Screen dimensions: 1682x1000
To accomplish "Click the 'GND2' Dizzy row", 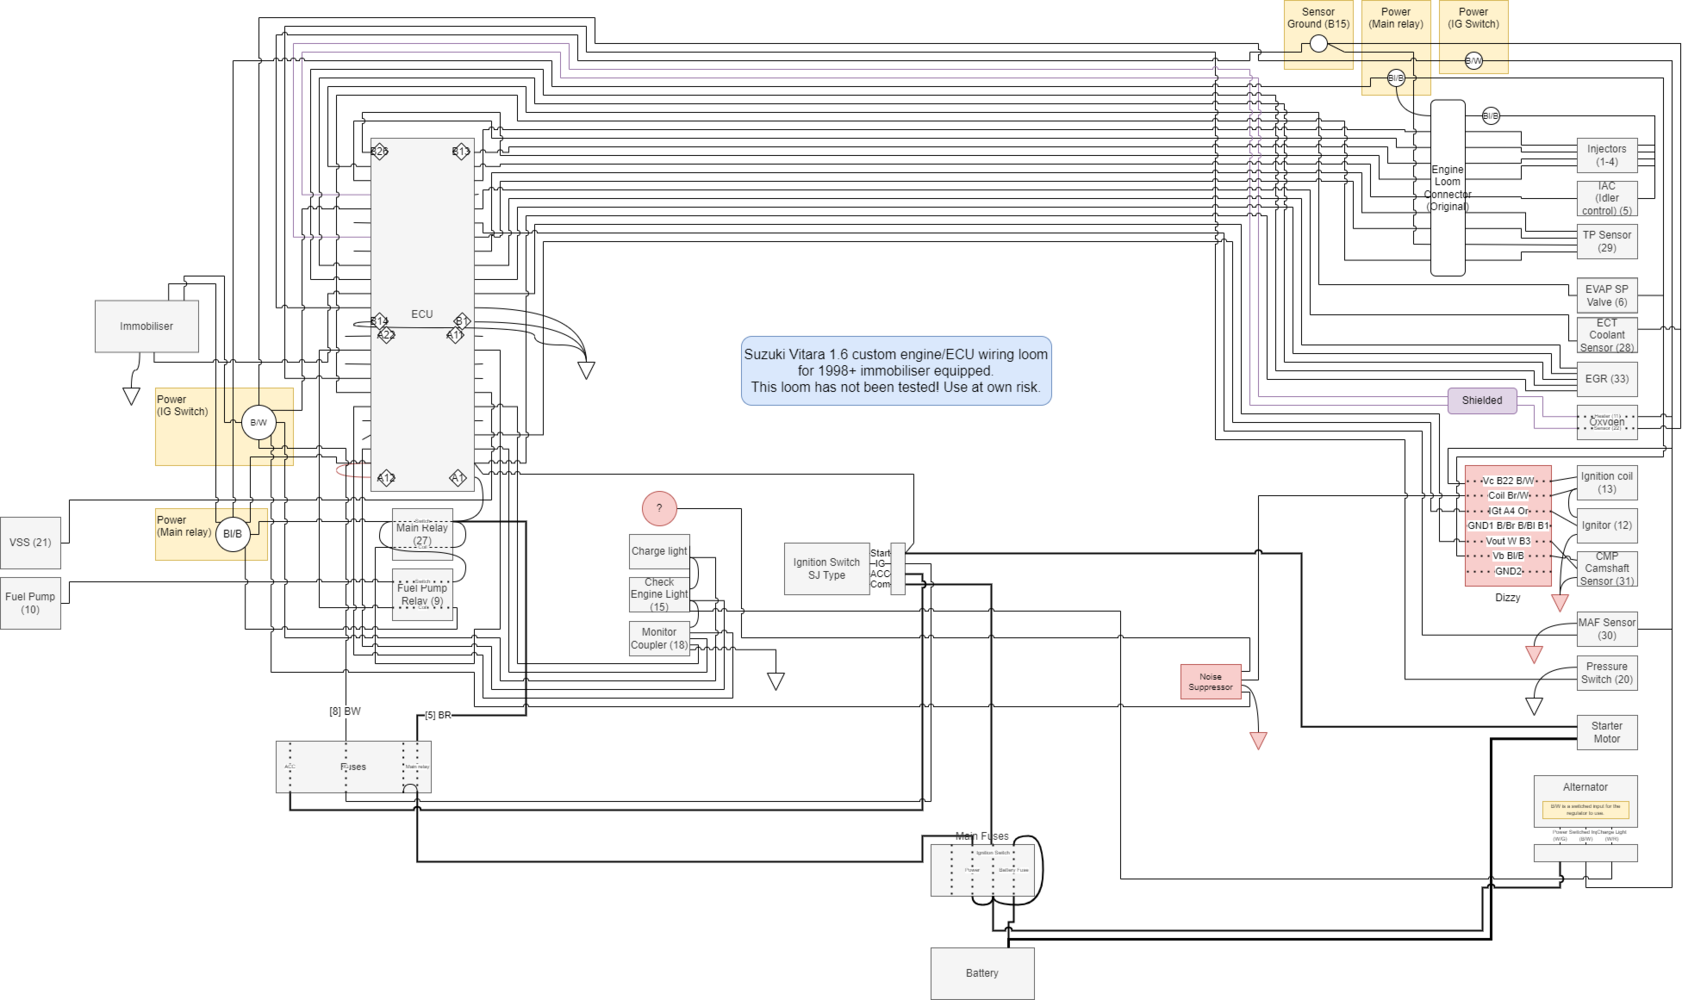I will pyautogui.click(x=1508, y=571).
